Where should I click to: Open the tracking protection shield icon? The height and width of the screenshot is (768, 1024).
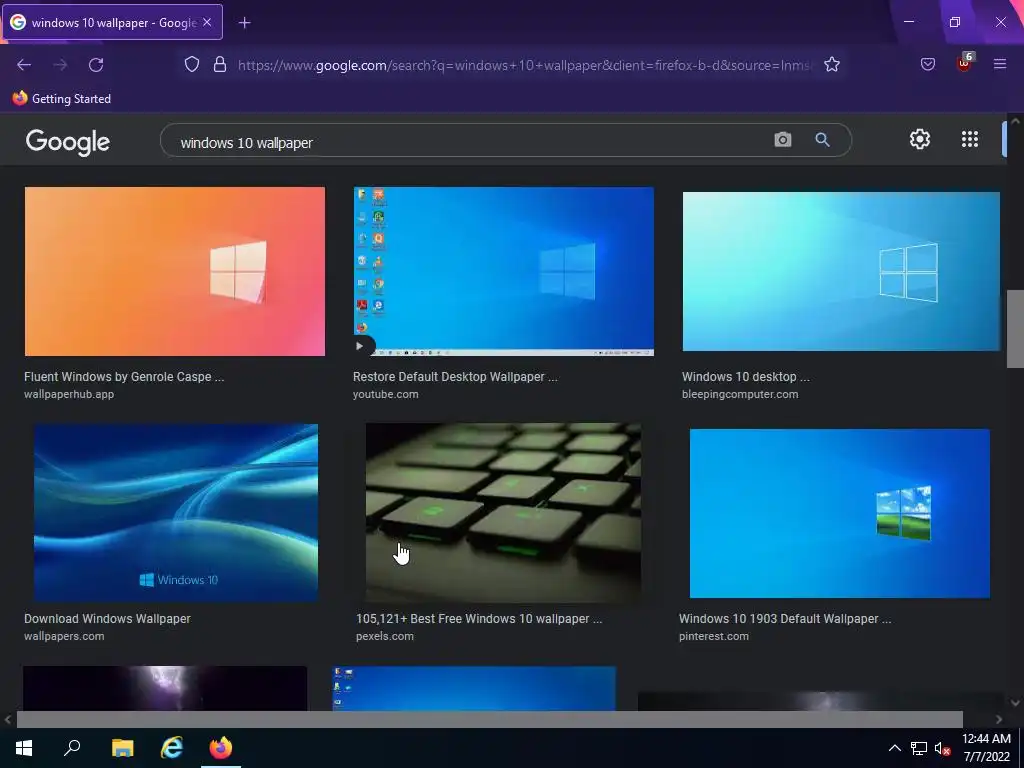tap(191, 65)
